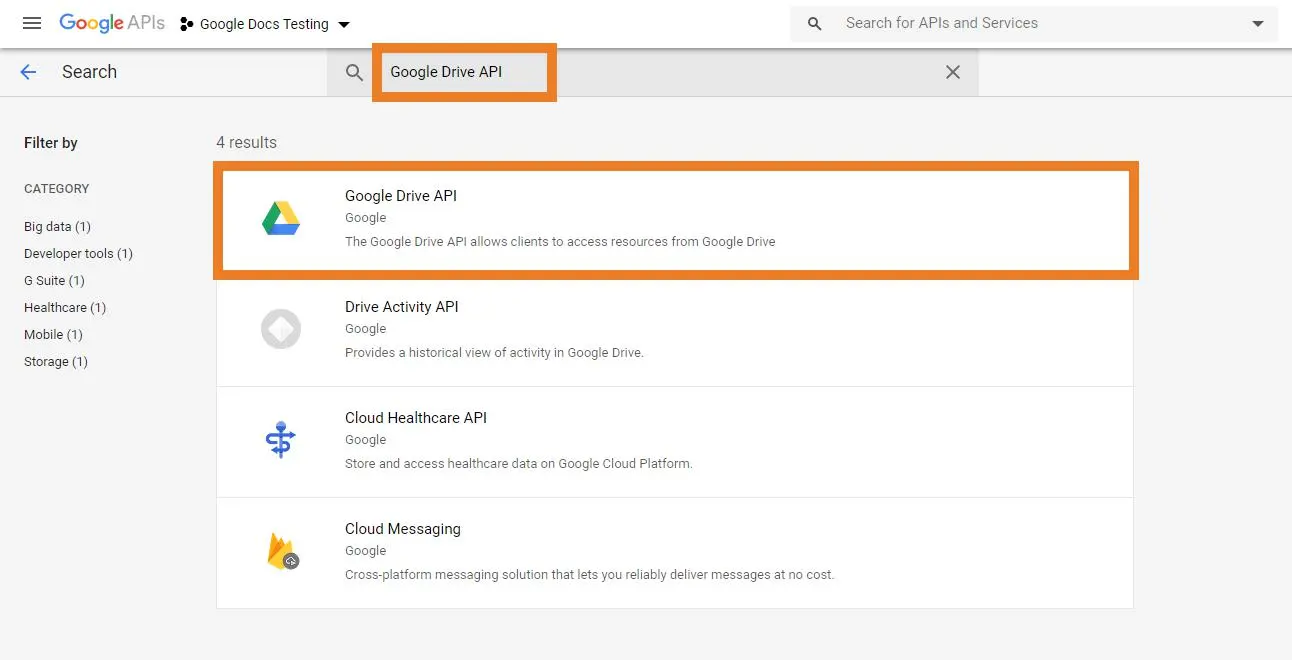Click the 'Filter by' heading
This screenshot has height=660, width=1292.
click(x=51, y=143)
